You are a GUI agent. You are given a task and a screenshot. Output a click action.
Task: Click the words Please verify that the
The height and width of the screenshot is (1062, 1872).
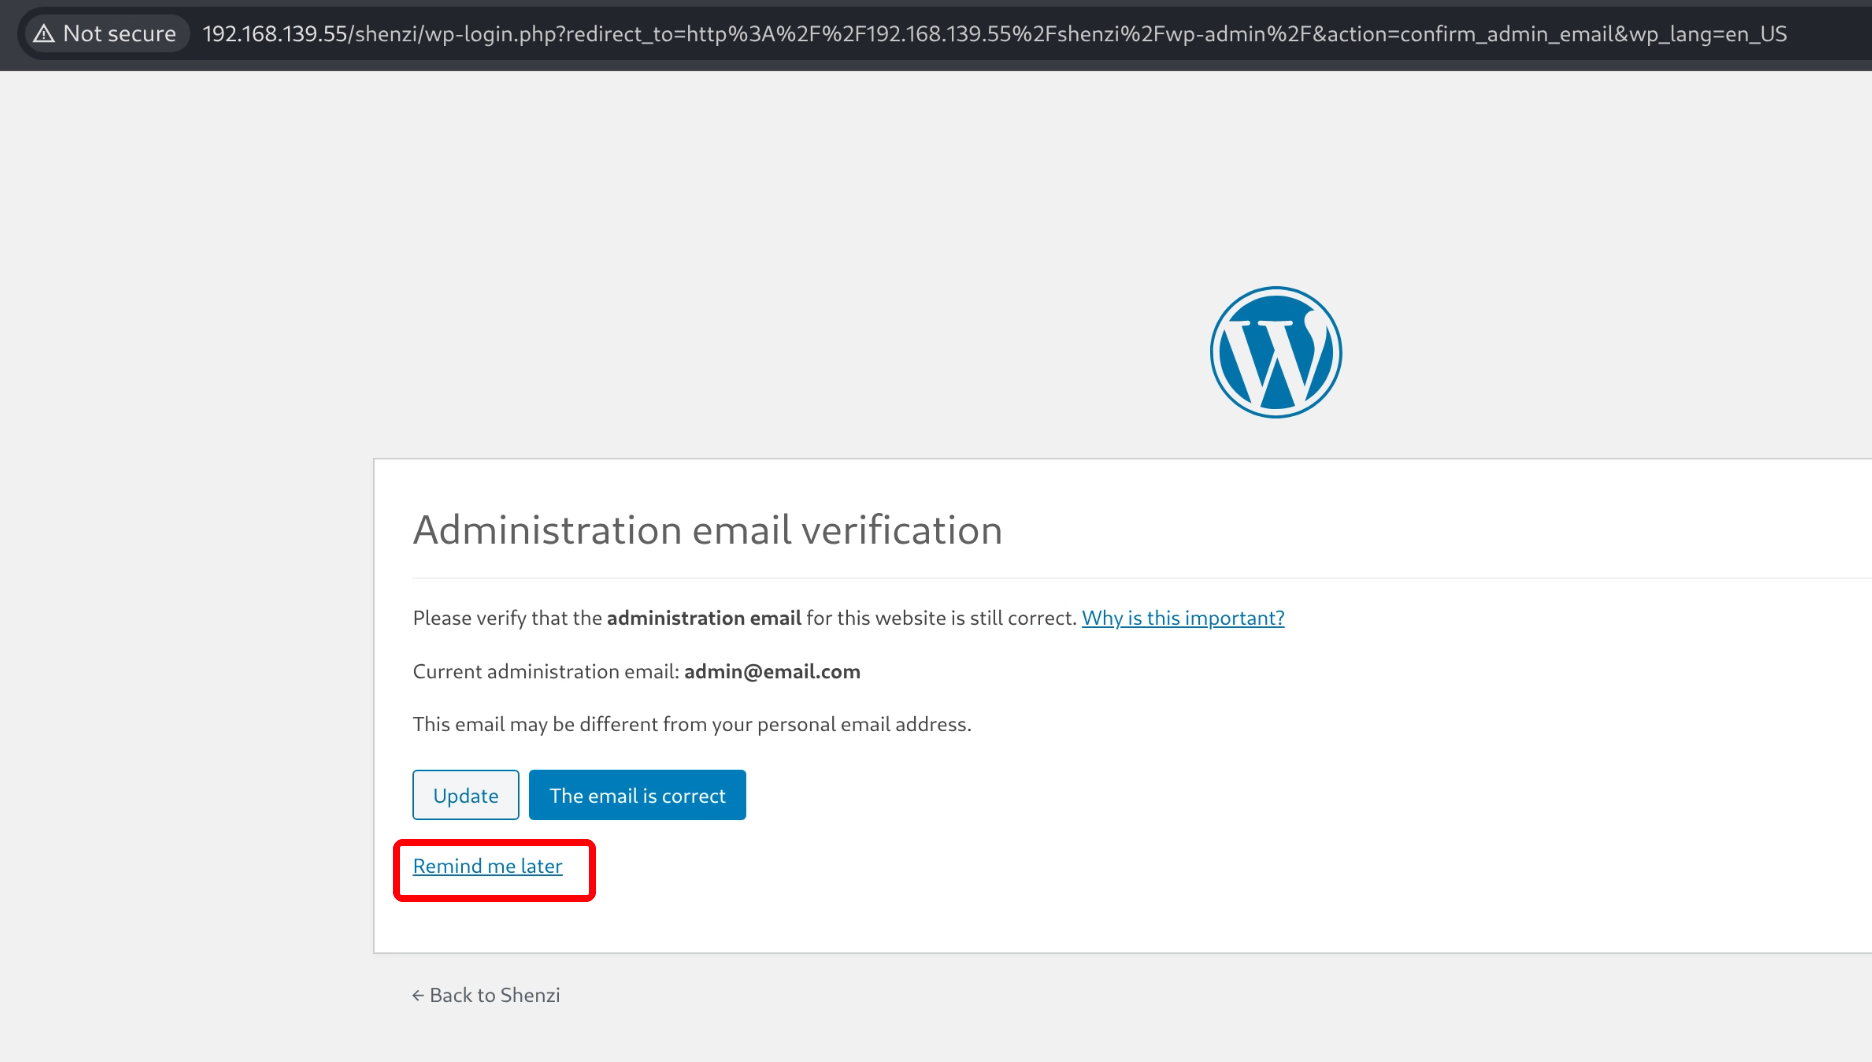pos(507,618)
